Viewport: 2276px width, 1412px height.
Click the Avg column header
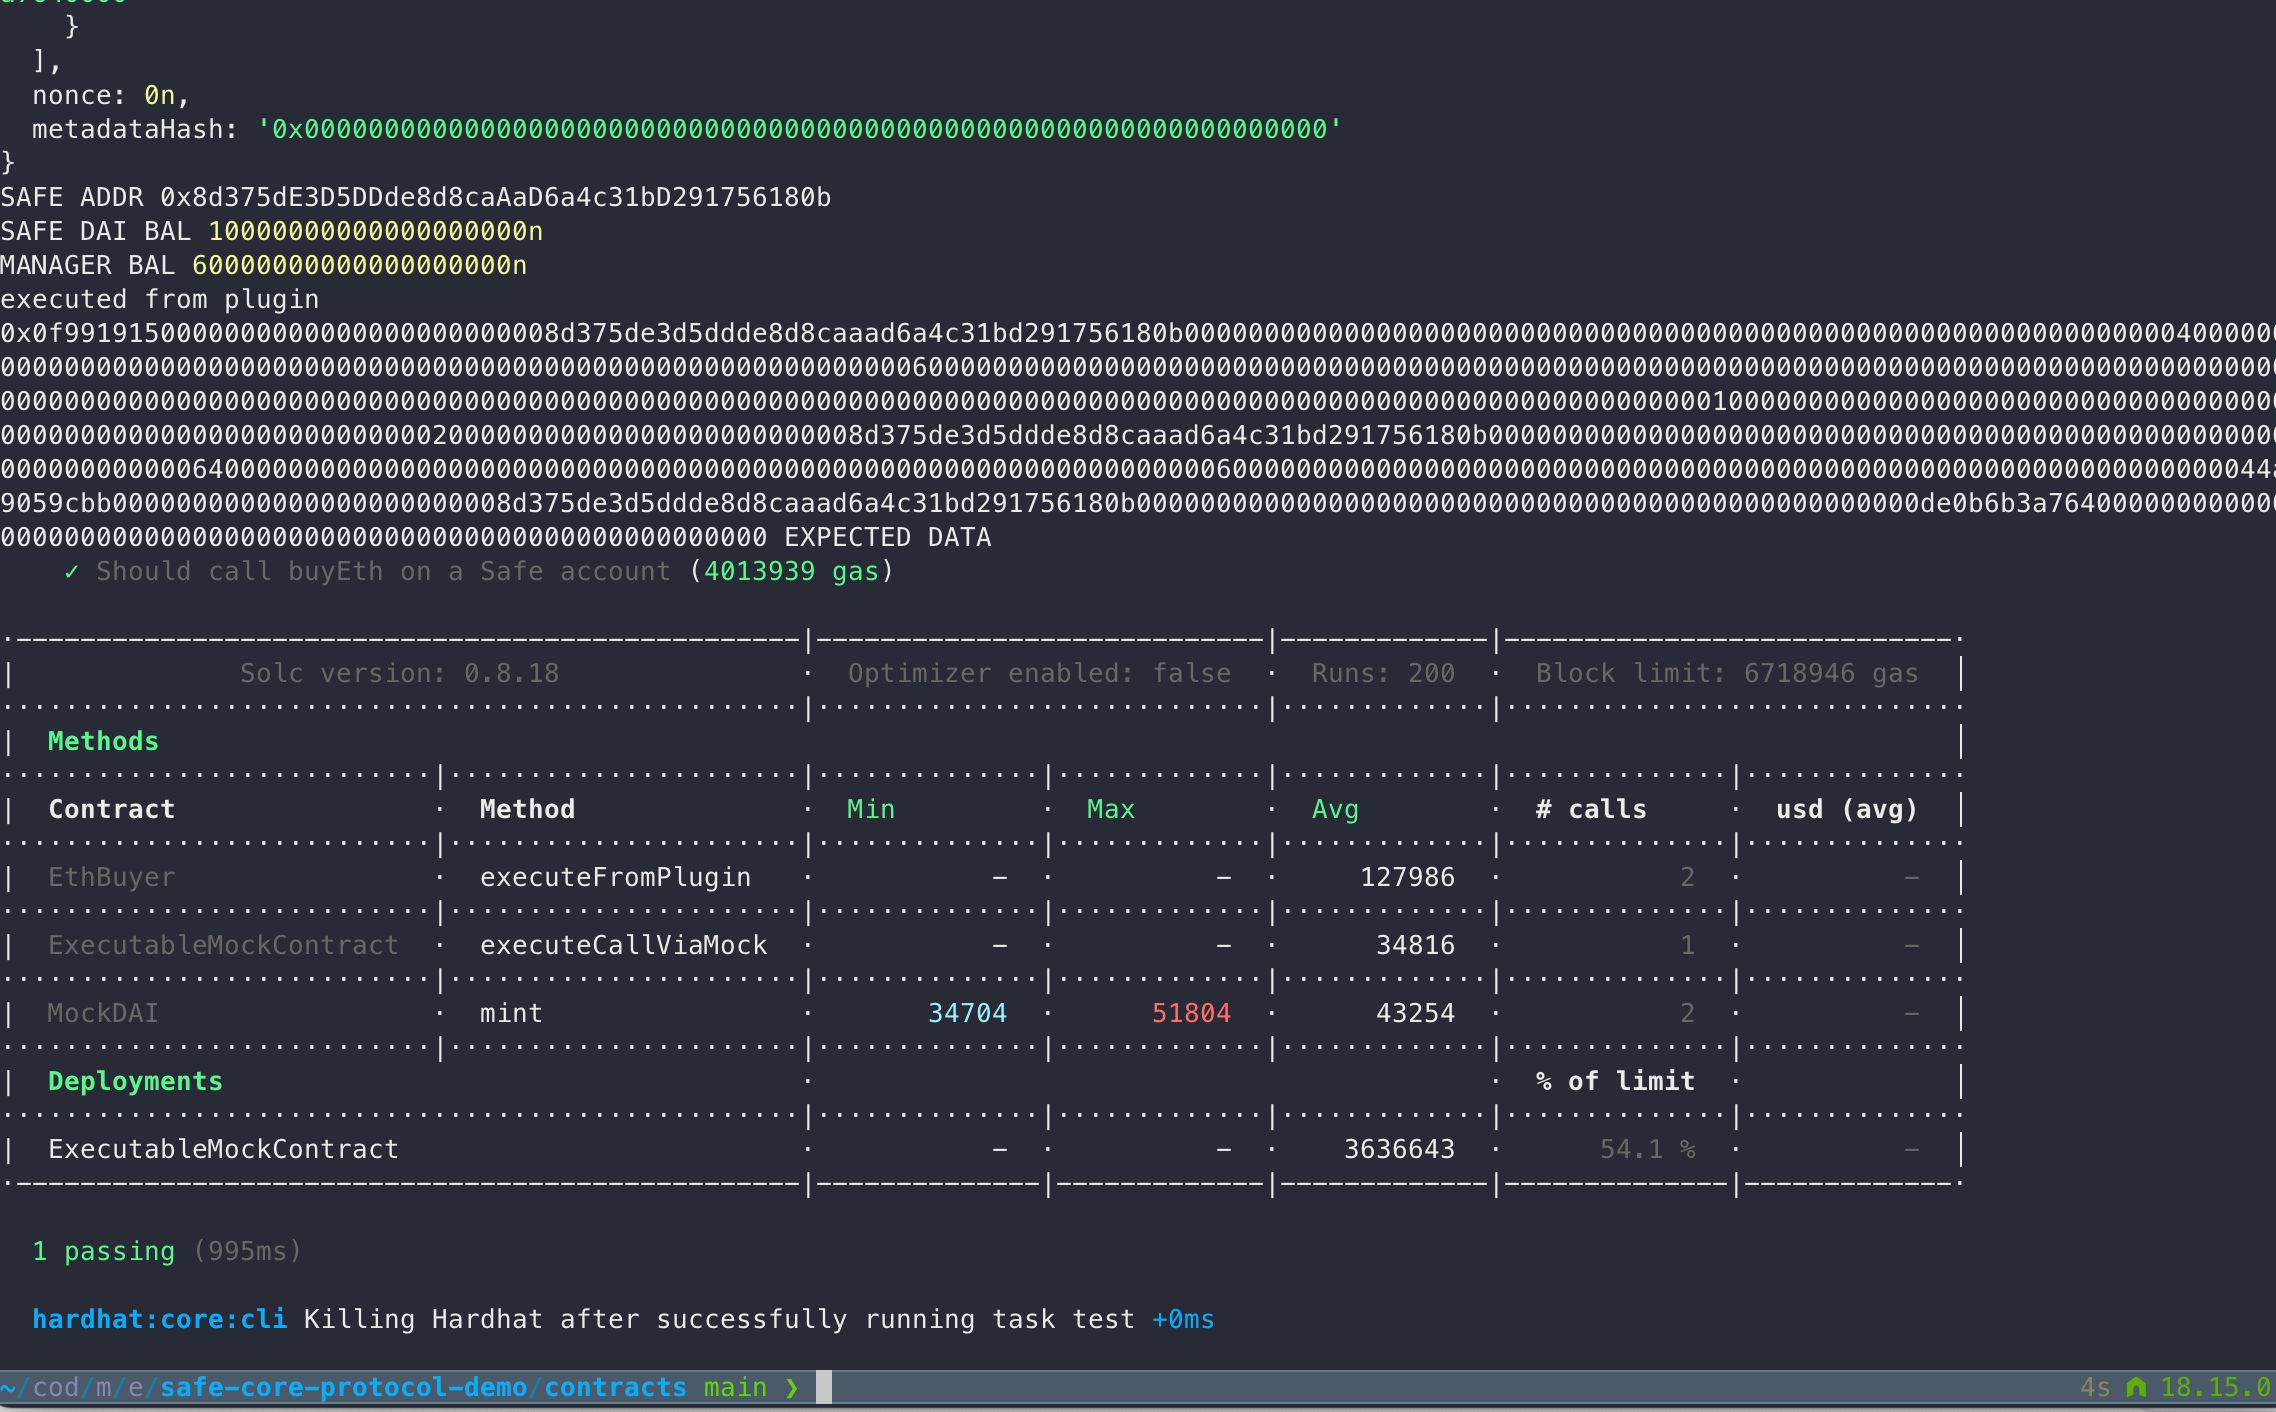pyautogui.click(x=1336, y=809)
